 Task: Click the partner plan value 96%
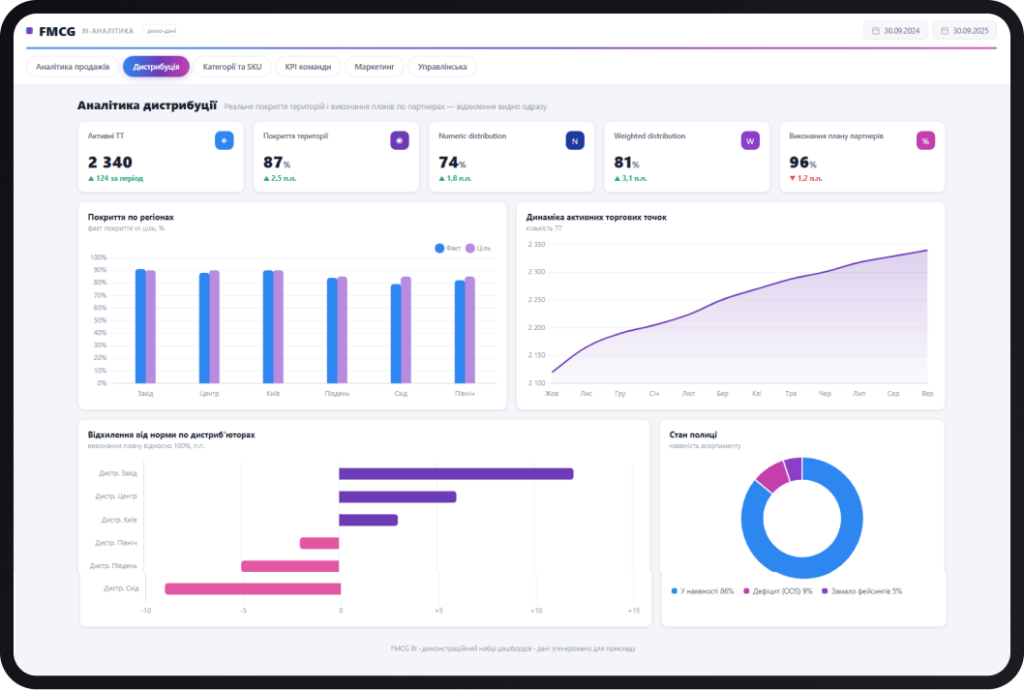coord(803,162)
